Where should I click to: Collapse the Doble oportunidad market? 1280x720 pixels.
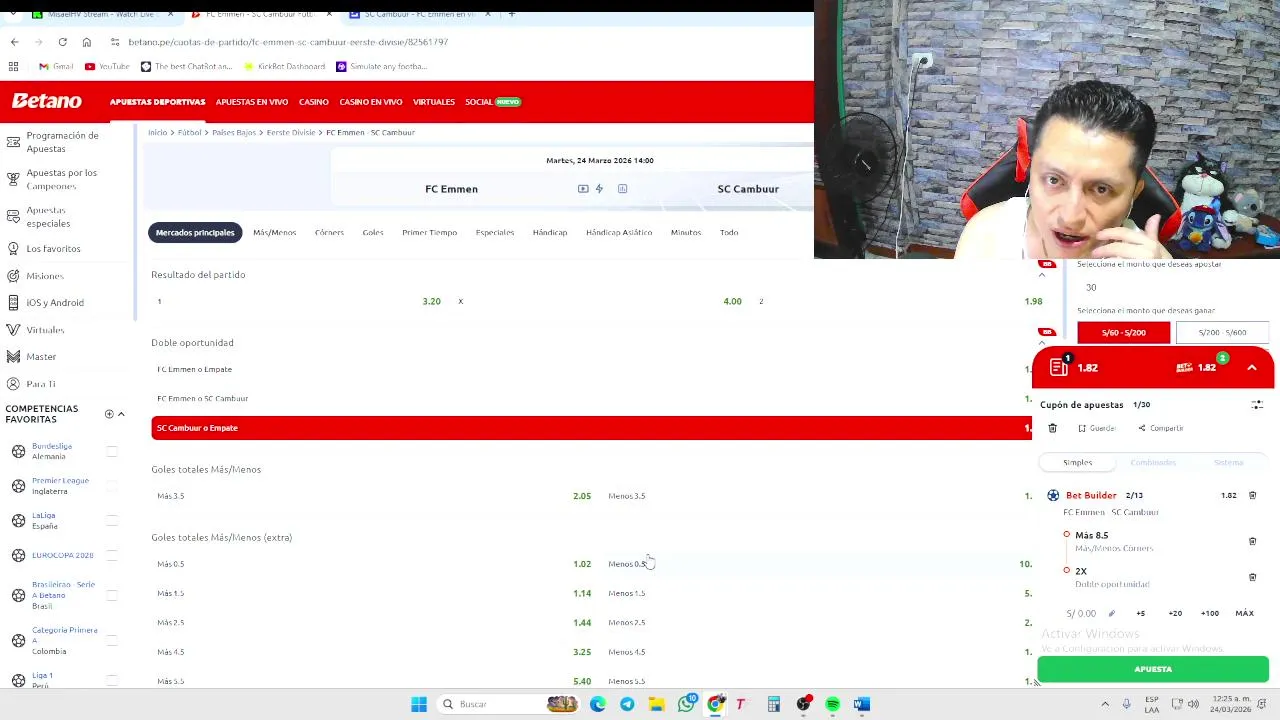pos(1042,342)
